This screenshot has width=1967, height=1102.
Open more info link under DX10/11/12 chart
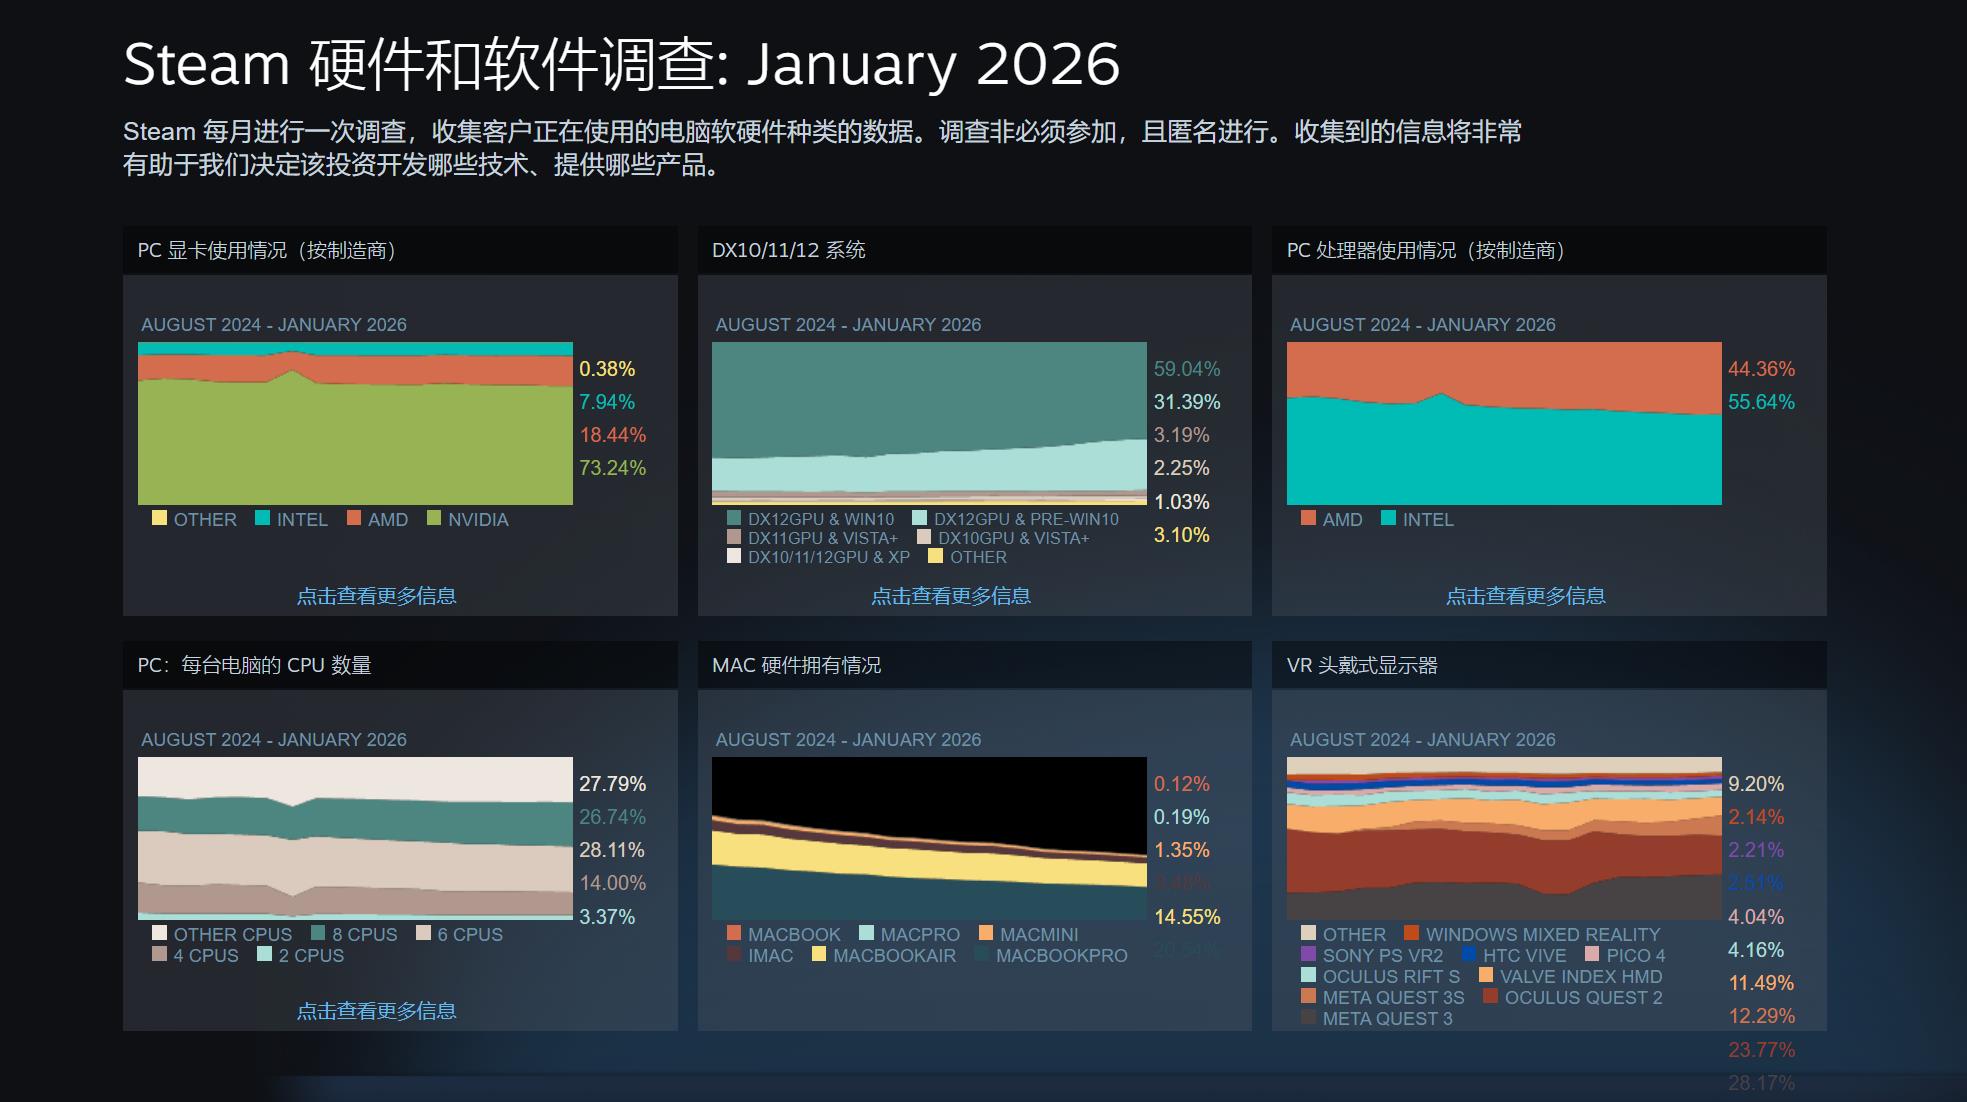coord(950,596)
